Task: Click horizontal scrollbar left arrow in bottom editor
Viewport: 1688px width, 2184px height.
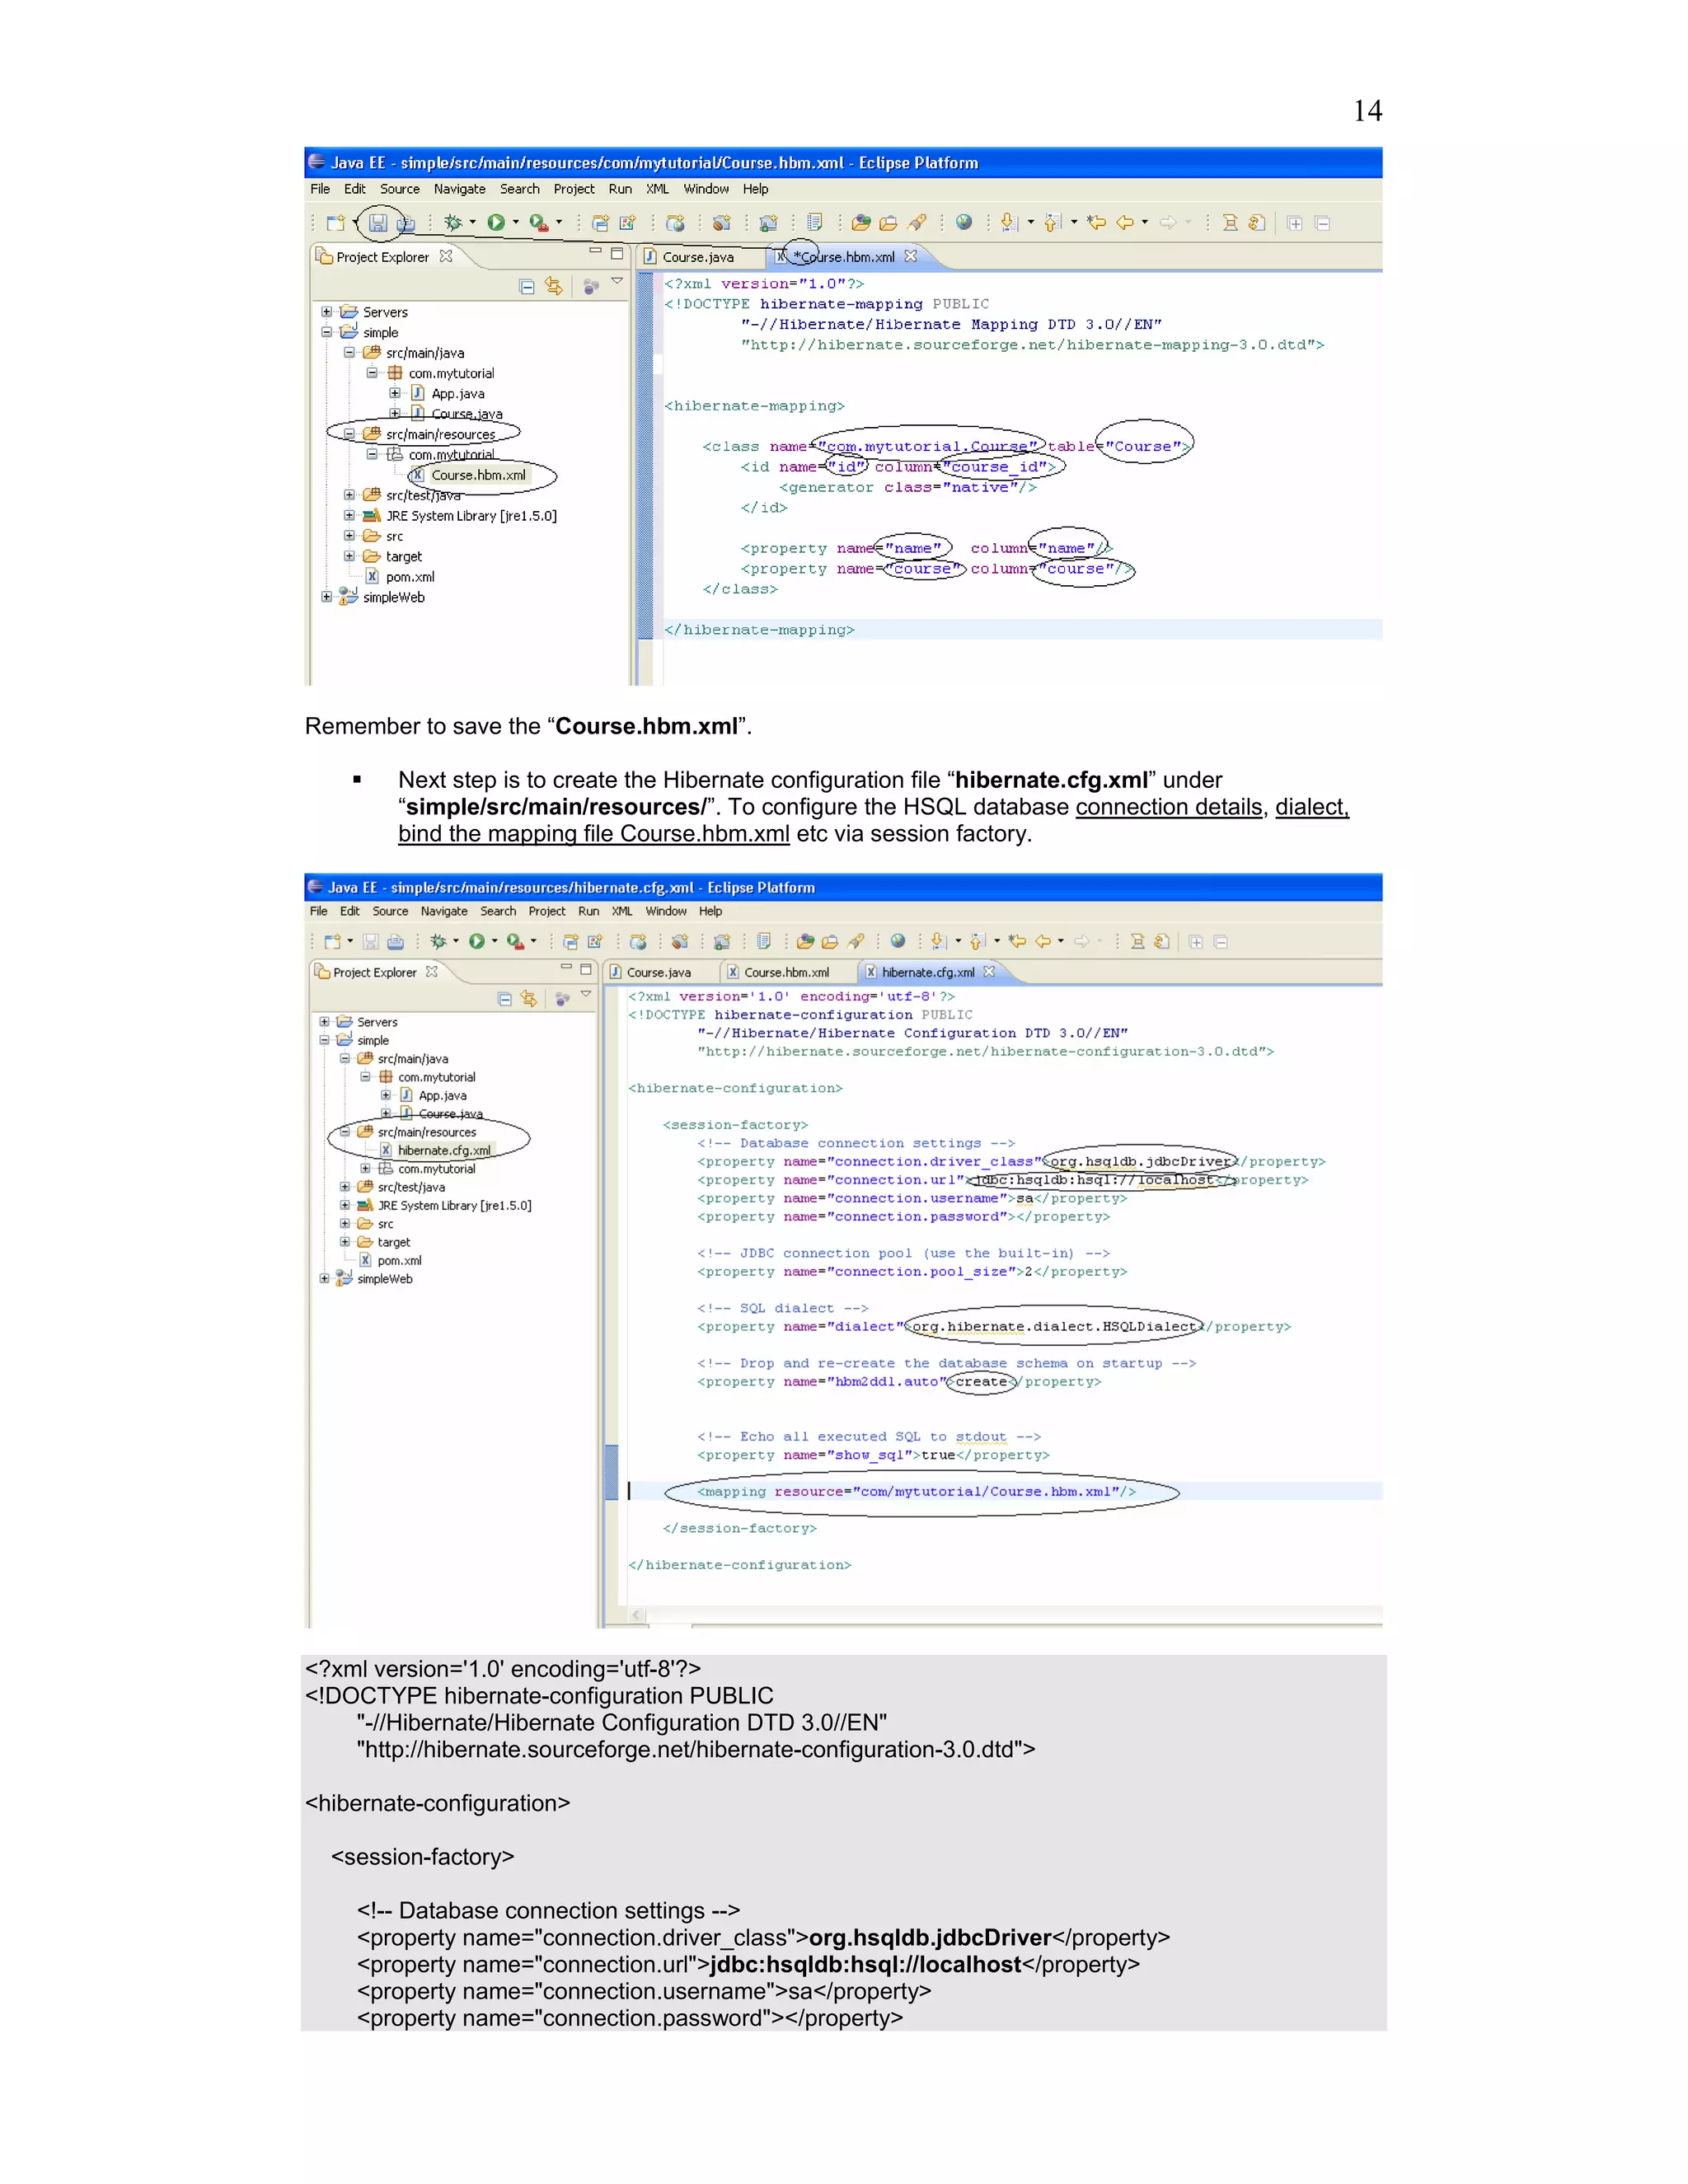Action: pyautogui.click(x=637, y=1615)
